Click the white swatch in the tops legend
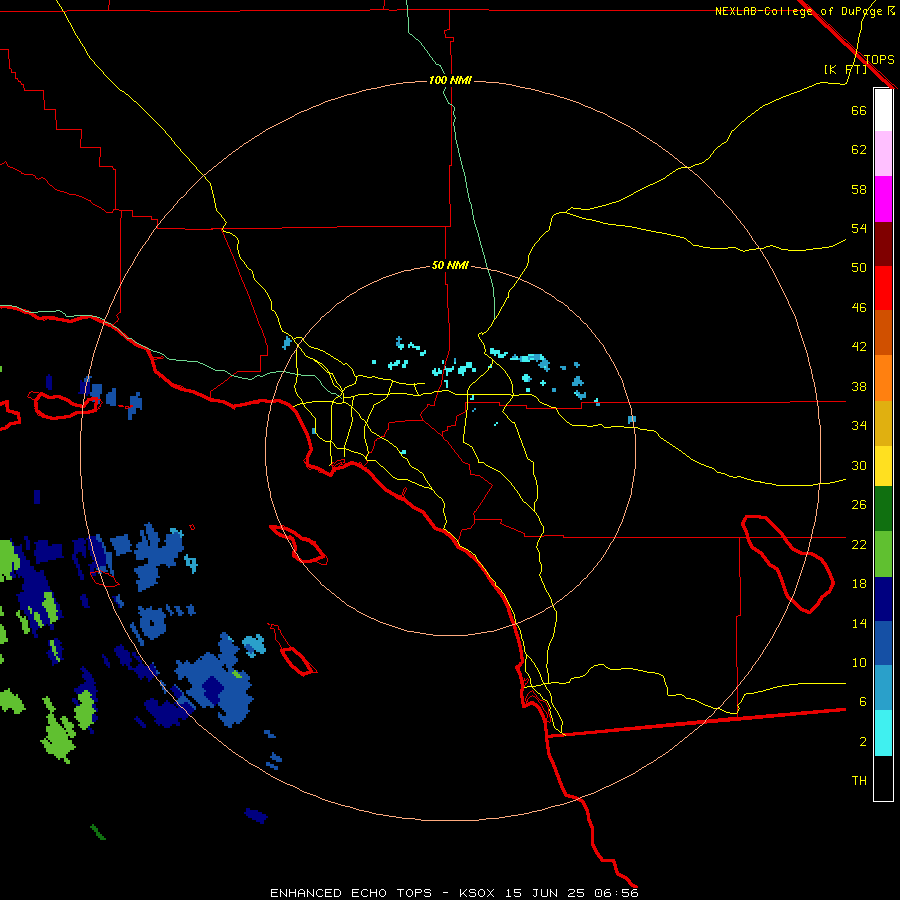The height and width of the screenshot is (900, 900). coord(883,110)
